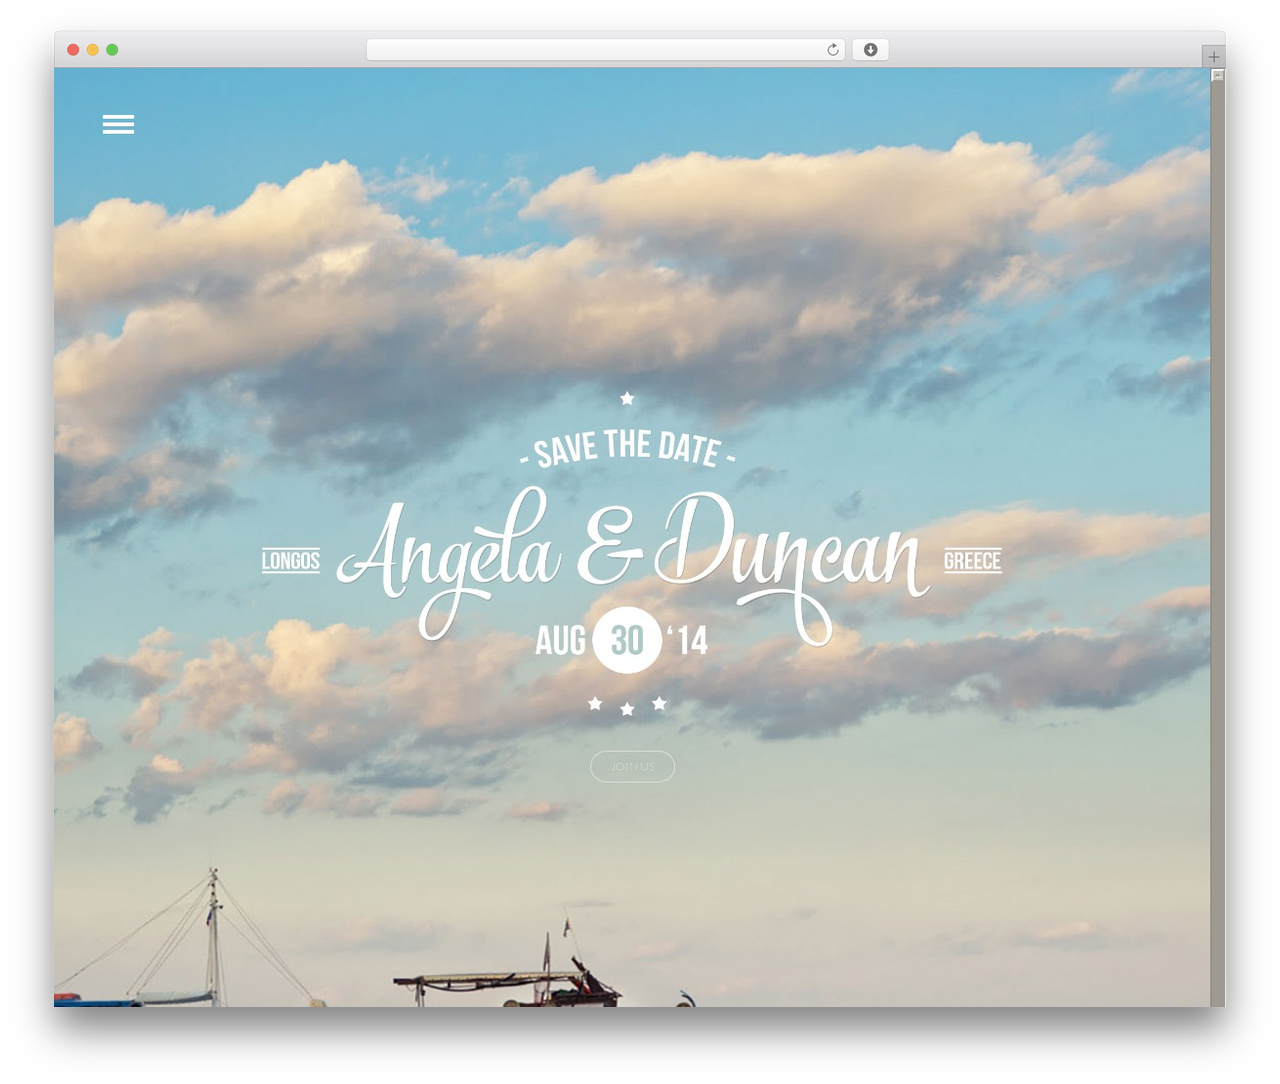The height and width of the screenshot is (1084, 1280).
Task: Minimize the browser window
Action: 92,50
